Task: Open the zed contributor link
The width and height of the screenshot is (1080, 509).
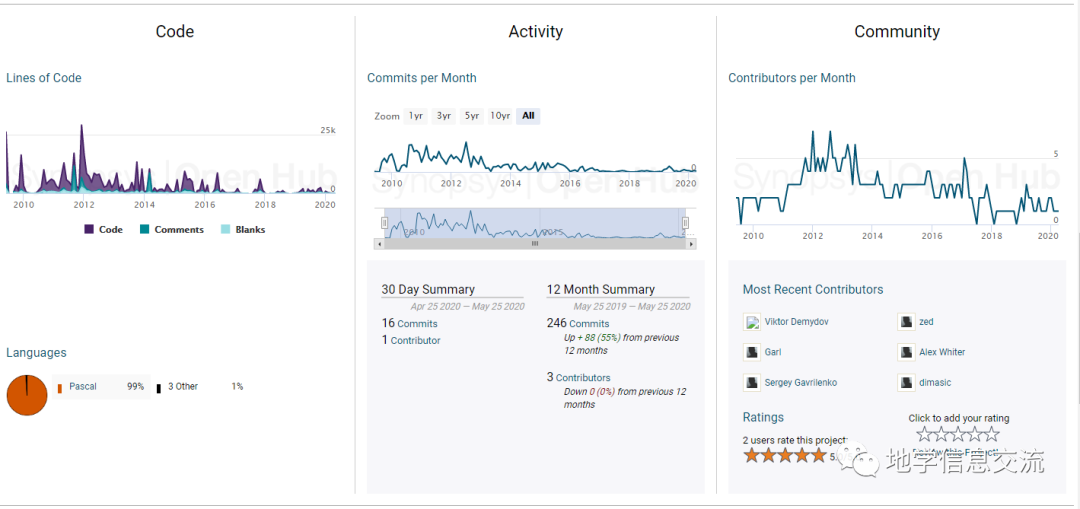Action: [926, 322]
